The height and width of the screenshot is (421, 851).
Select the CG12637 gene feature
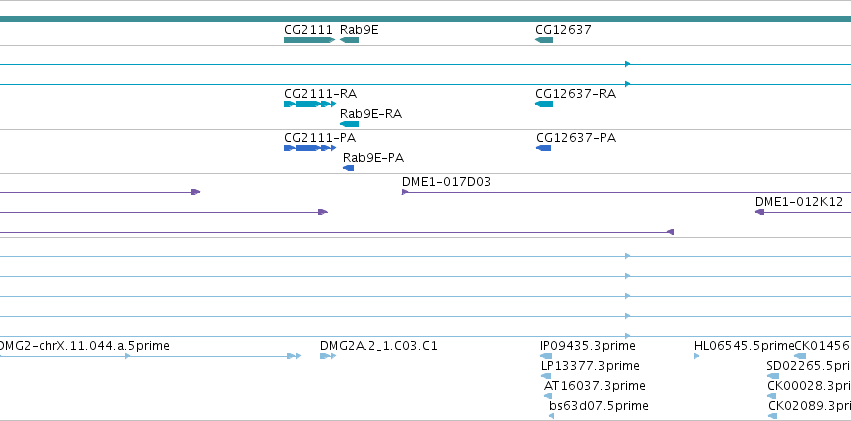tap(544, 40)
